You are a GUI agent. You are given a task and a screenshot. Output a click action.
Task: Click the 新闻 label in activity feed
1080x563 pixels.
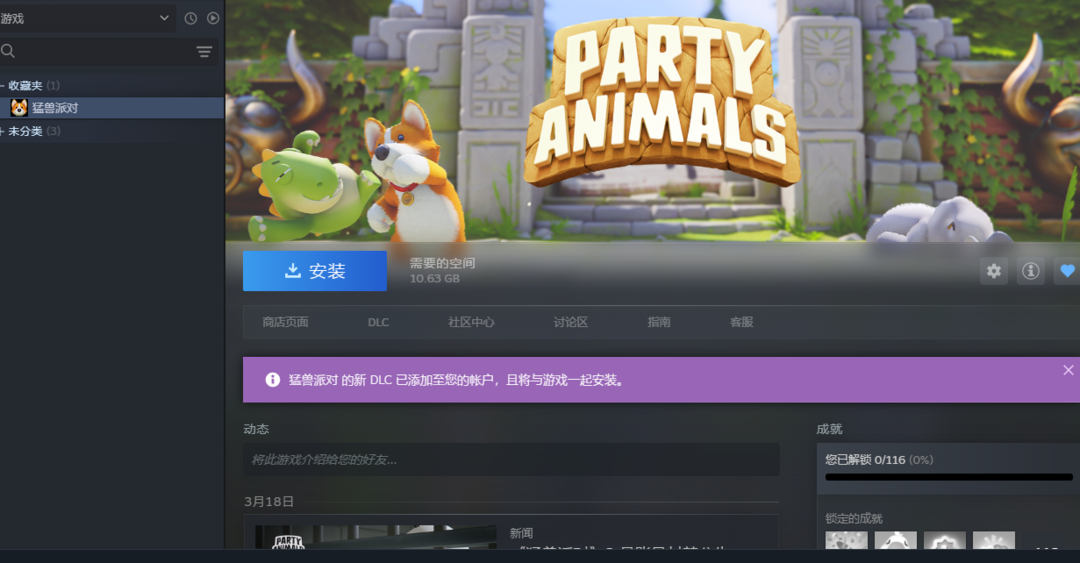521,533
